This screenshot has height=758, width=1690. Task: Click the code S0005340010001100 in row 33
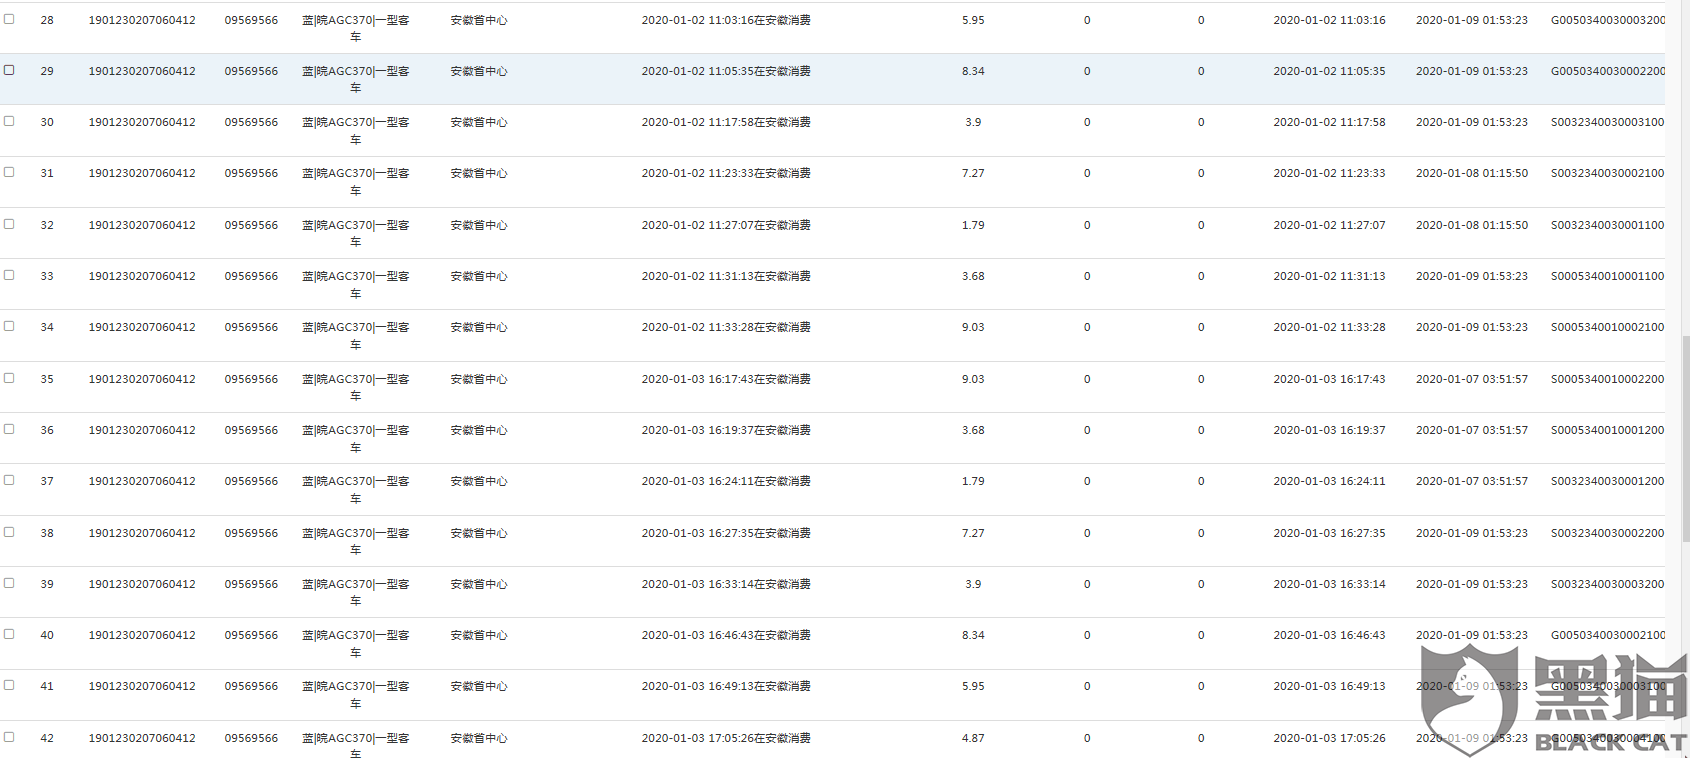(1608, 276)
